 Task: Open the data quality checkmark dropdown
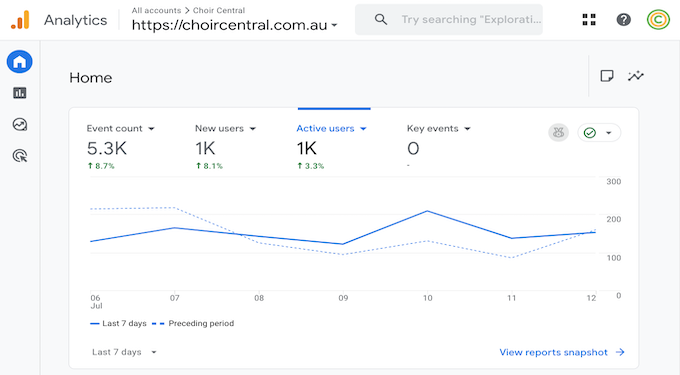coord(599,133)
